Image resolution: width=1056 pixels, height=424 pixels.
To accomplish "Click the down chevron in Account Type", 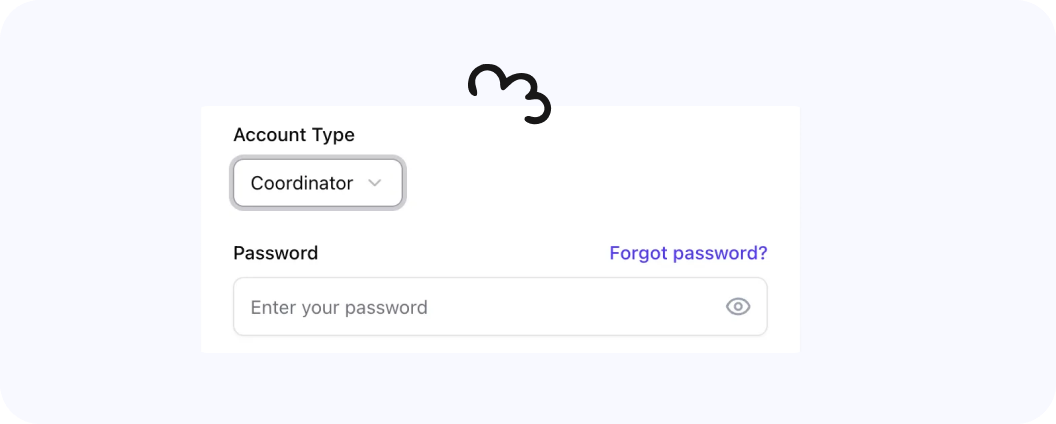I will pyautogui.click(x=375, y=183).
